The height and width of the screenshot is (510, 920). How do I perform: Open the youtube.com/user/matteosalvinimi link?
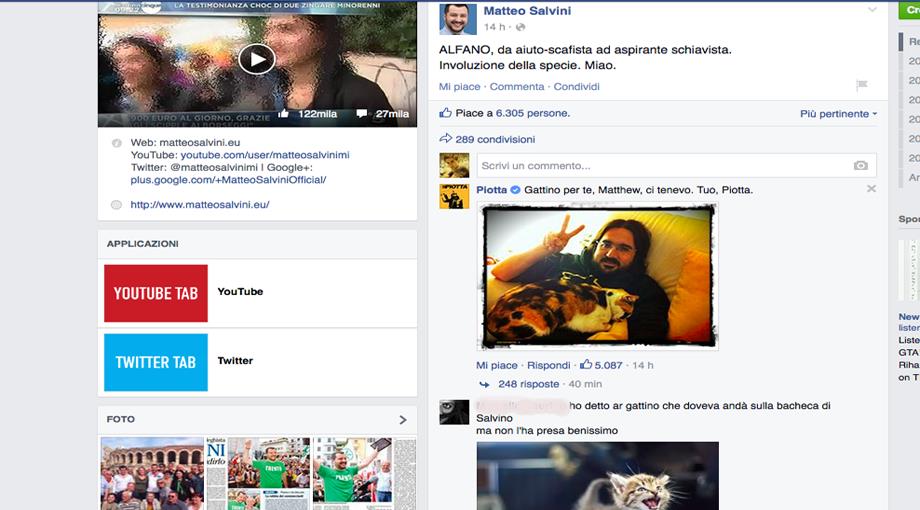[265, 155]
